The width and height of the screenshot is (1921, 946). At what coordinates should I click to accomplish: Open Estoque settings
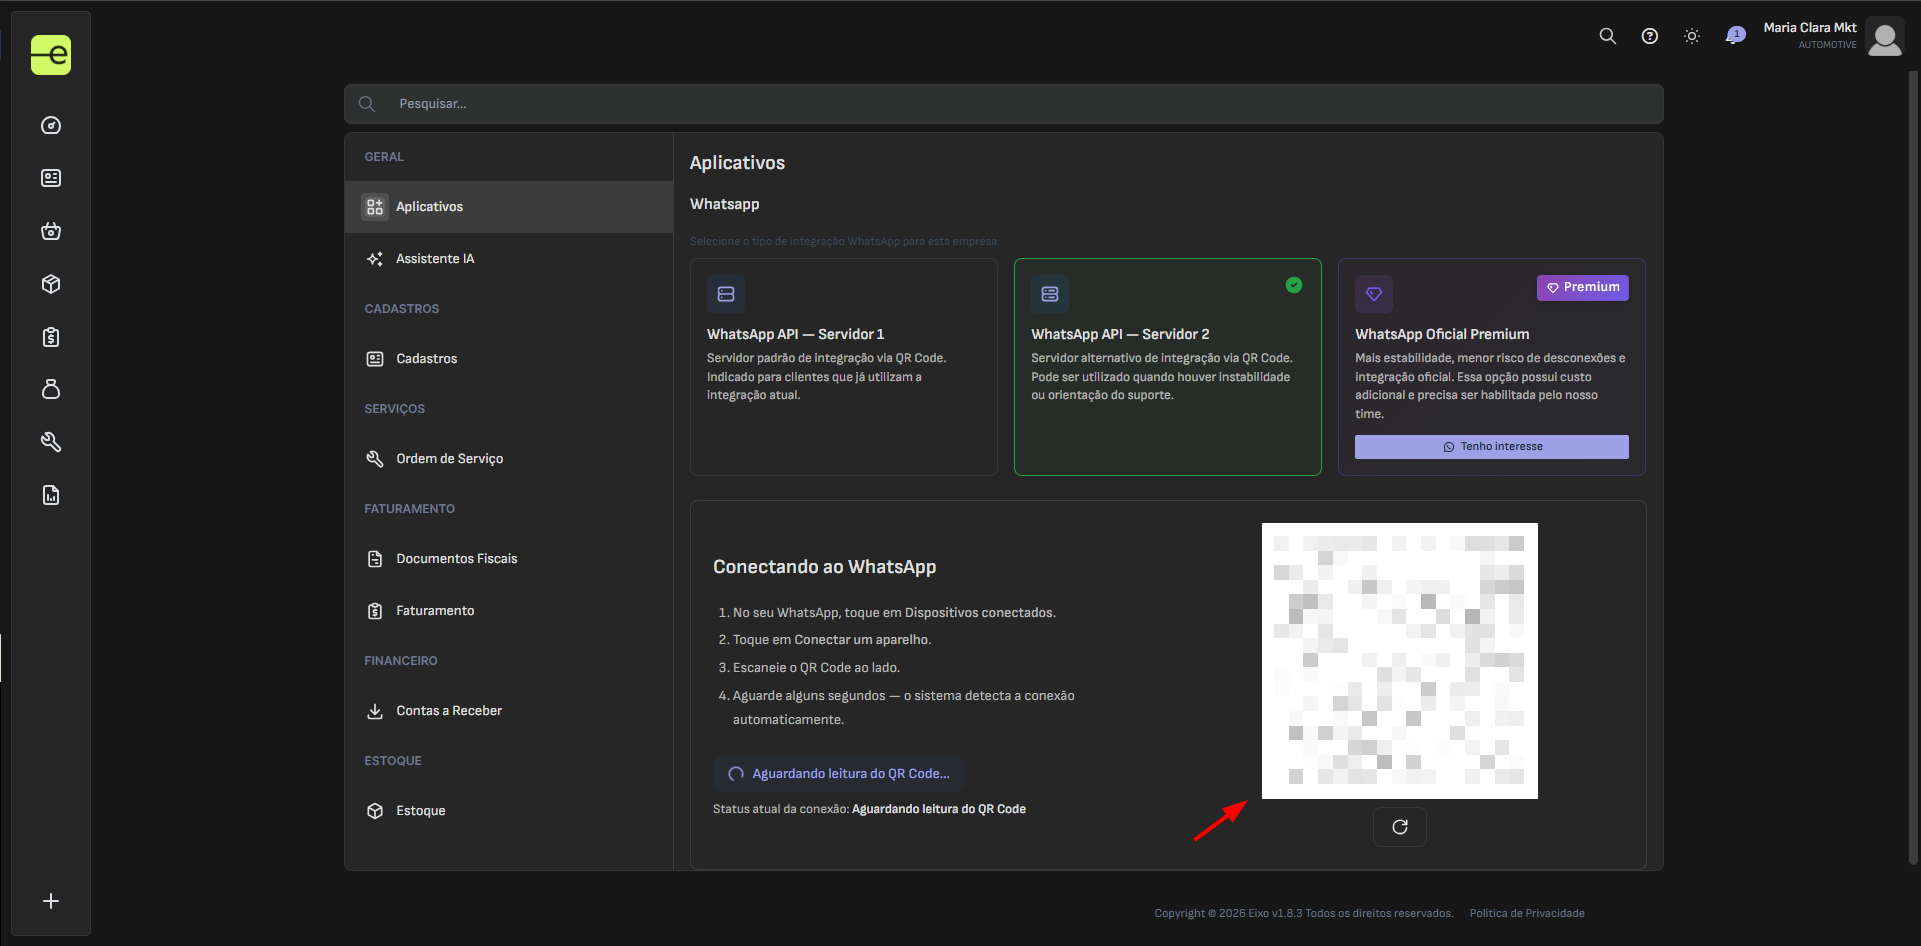(509, 811)
